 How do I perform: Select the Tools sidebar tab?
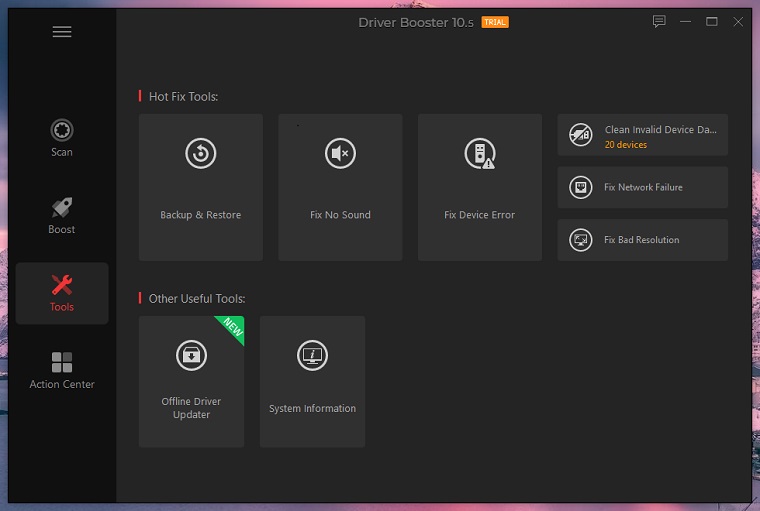(62, 293)
